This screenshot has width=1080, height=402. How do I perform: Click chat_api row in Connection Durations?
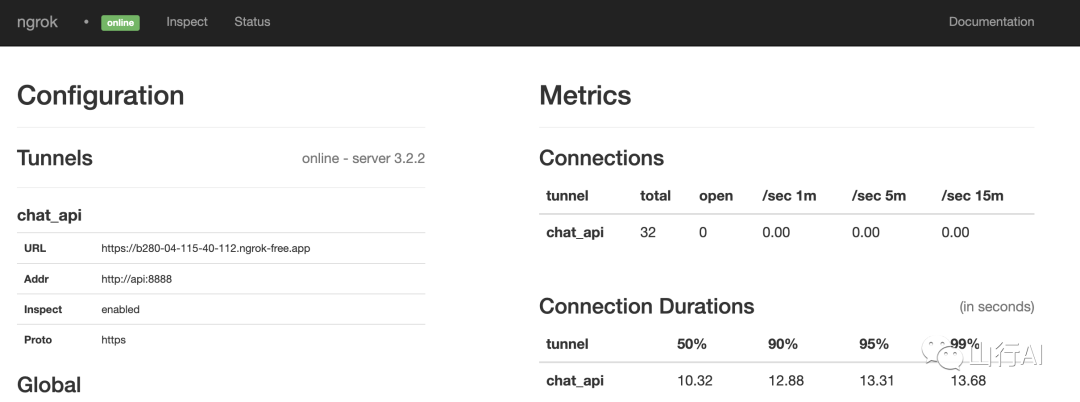click(x=575, y=381)
